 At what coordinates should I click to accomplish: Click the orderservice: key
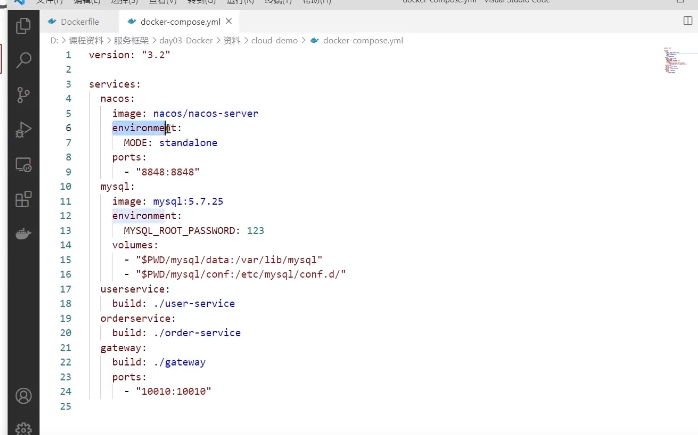[138, 318]
